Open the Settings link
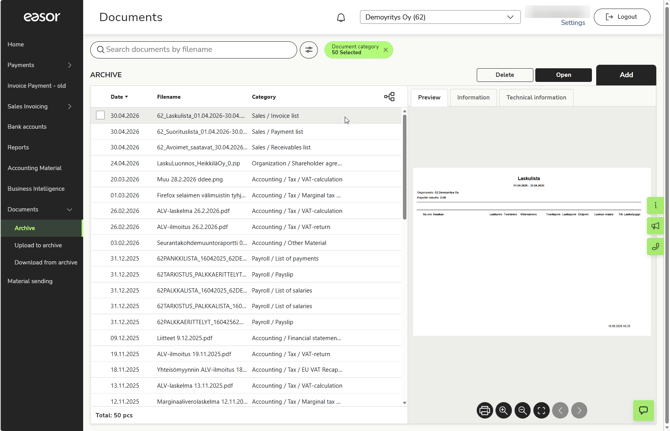This screenshot has height=431, width=670. [x=573, y=23]
